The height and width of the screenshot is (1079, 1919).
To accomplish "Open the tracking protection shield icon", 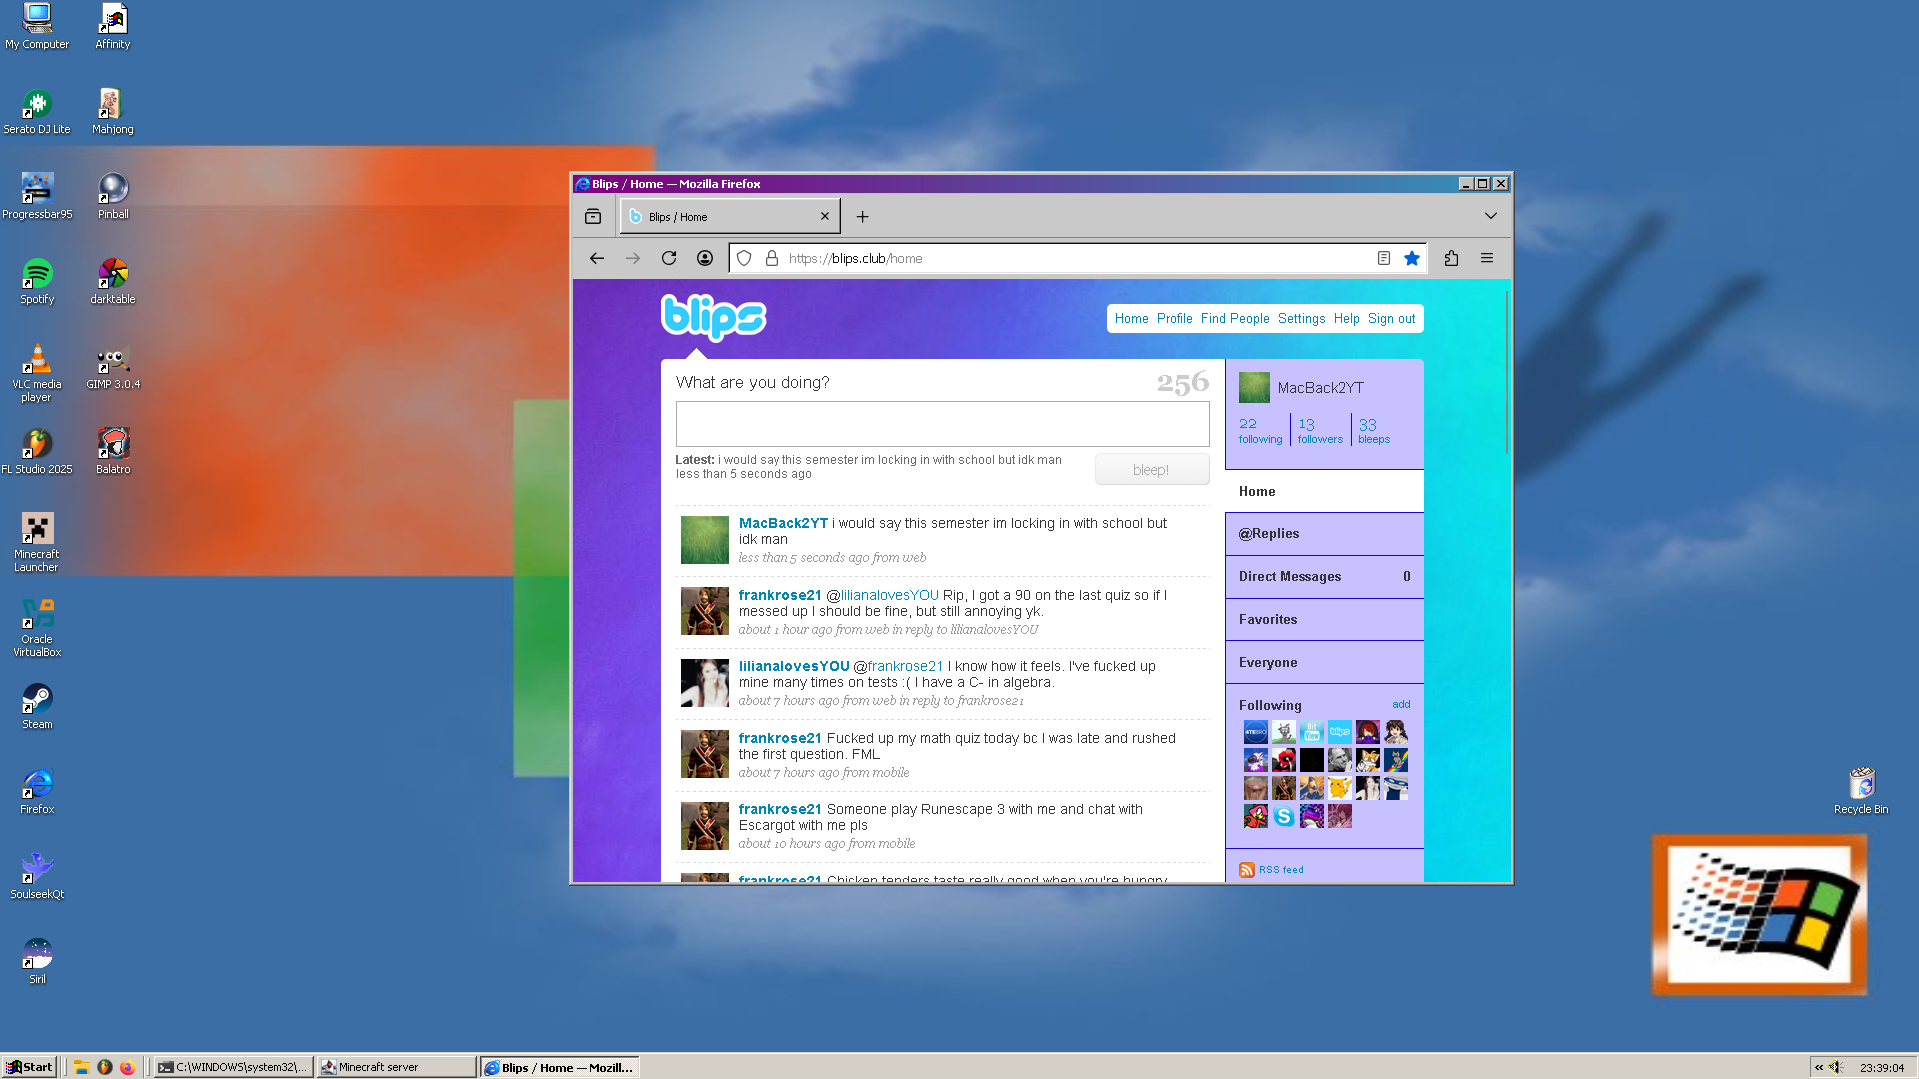I will pos(744,258).
